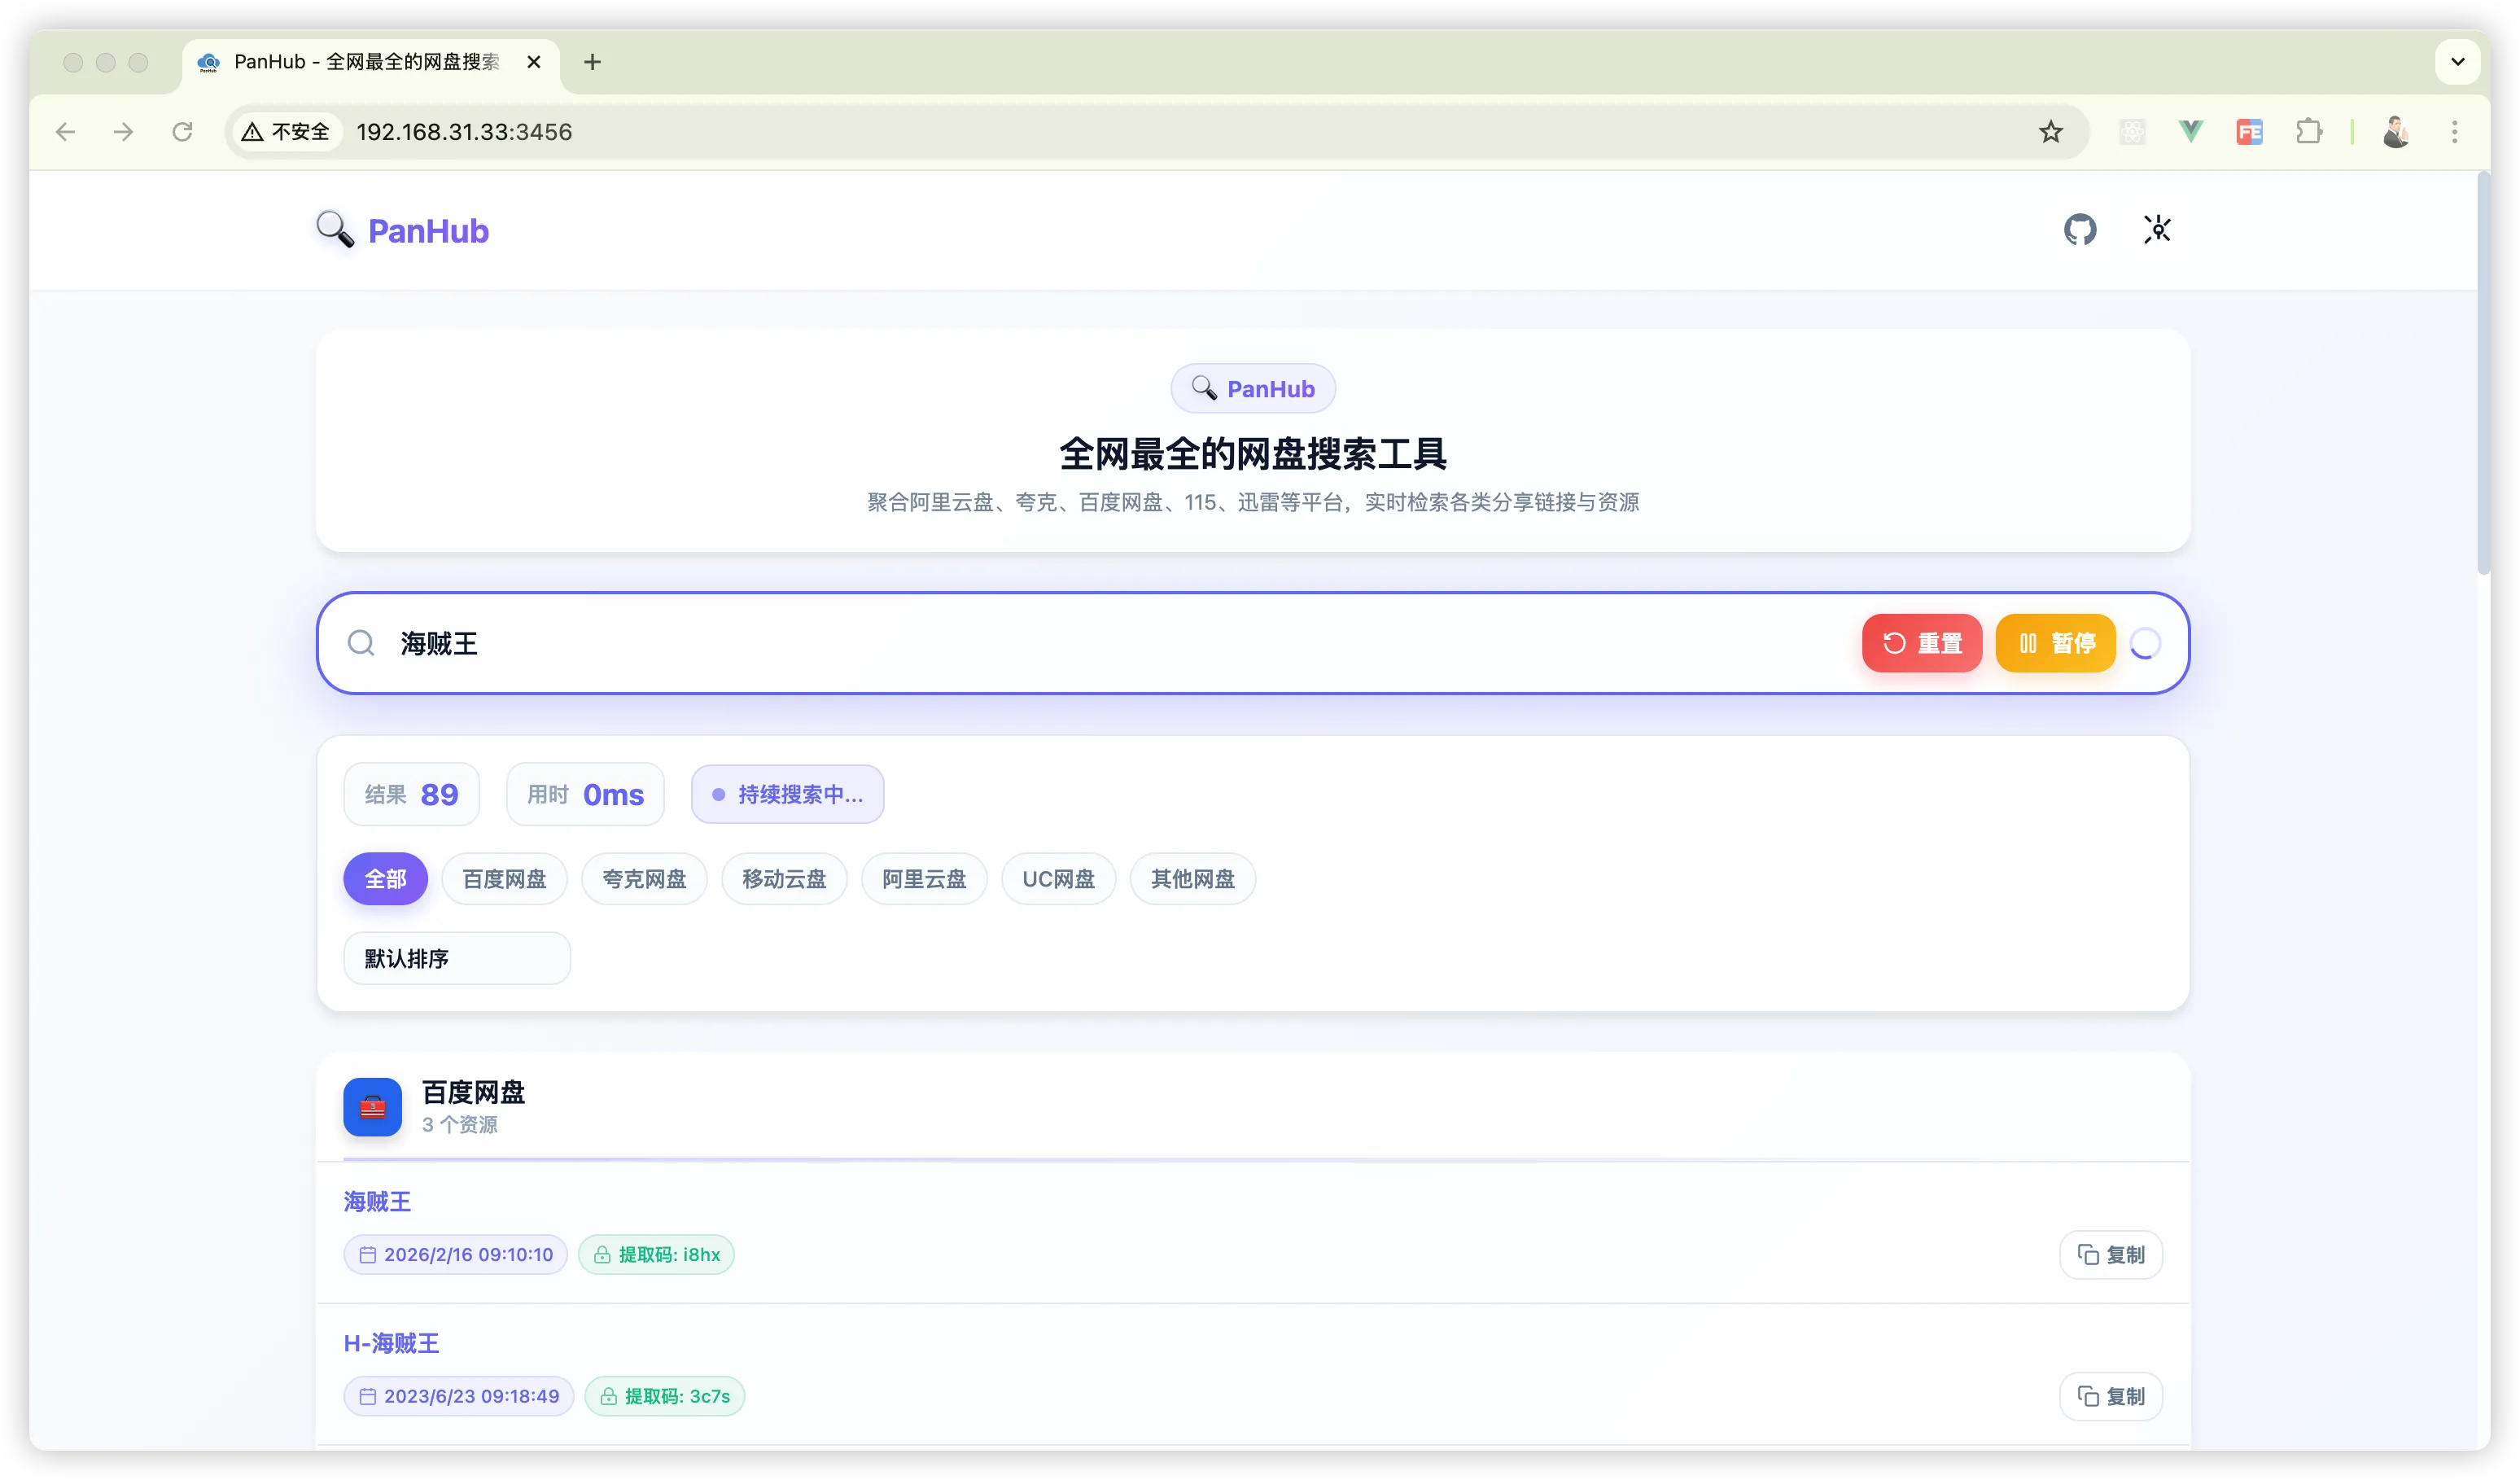Click the 用时 0ms timing badge
This screenshot has height=1480, width=2520.
tap(586, 794)
